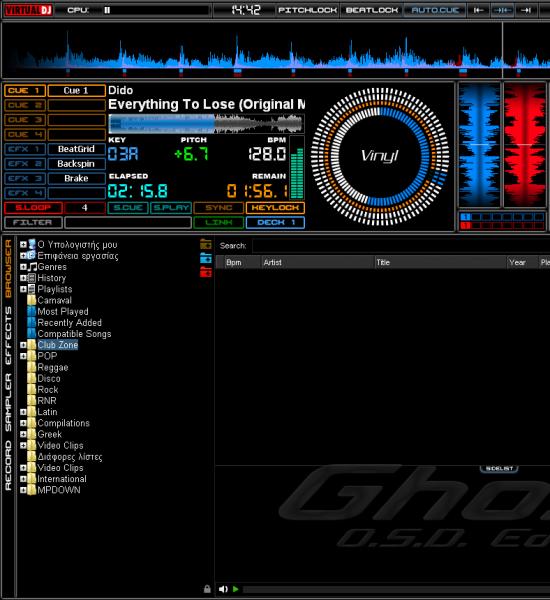
Task: Open the Backspin effect selector
Action: (x=76, y=164)
